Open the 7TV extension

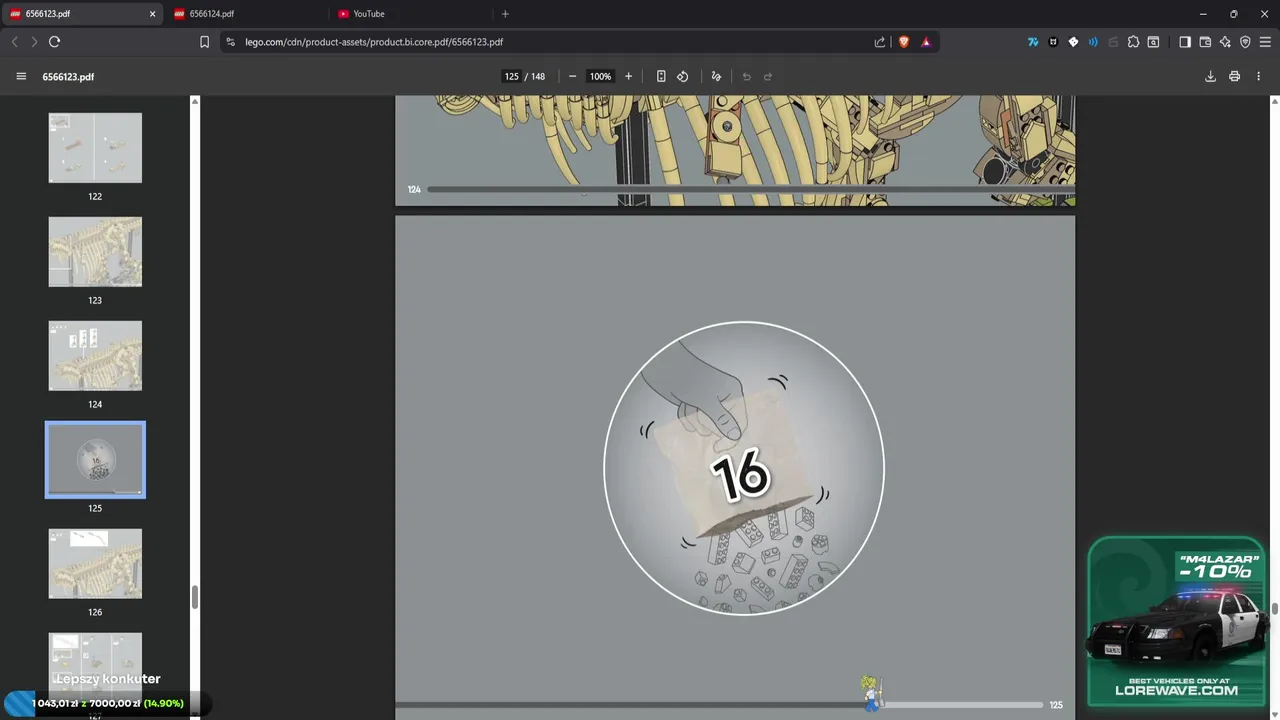click(x=1033, y=42)
